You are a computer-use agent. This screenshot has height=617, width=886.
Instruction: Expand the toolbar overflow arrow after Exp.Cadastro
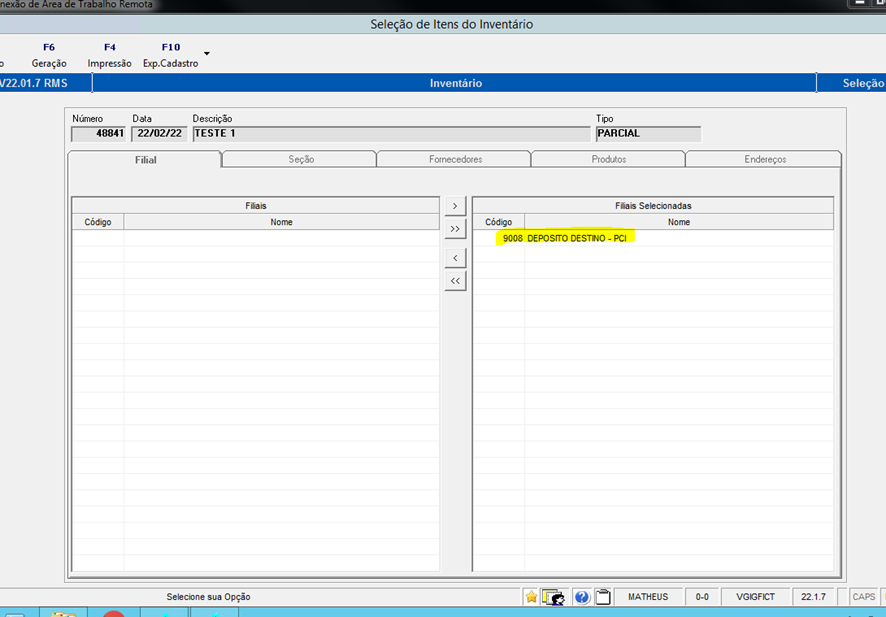pyautogui.click(x=207, y=54)
